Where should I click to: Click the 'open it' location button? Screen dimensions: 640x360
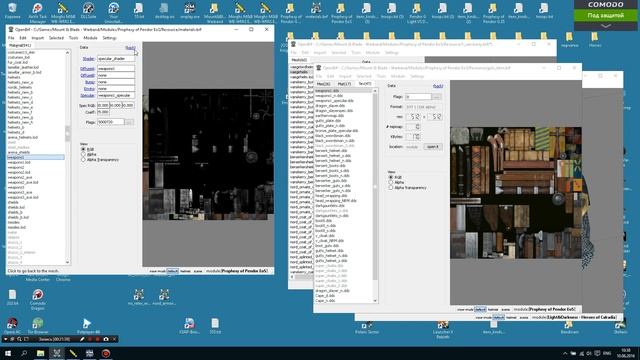433,146
